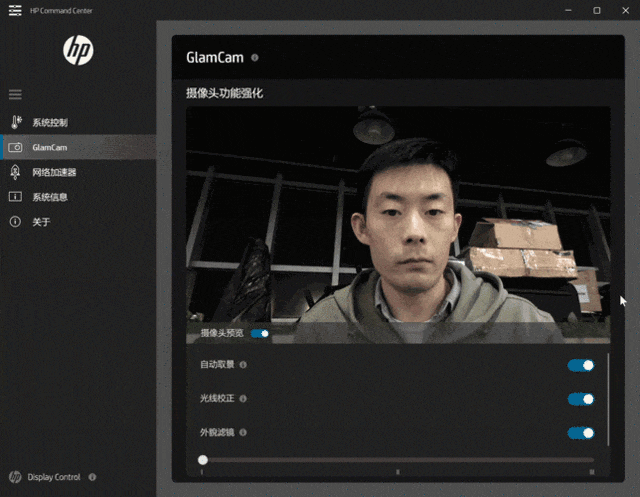
Task: Disable 光线校正 lighting correction switch
Action: pos(581,399)
